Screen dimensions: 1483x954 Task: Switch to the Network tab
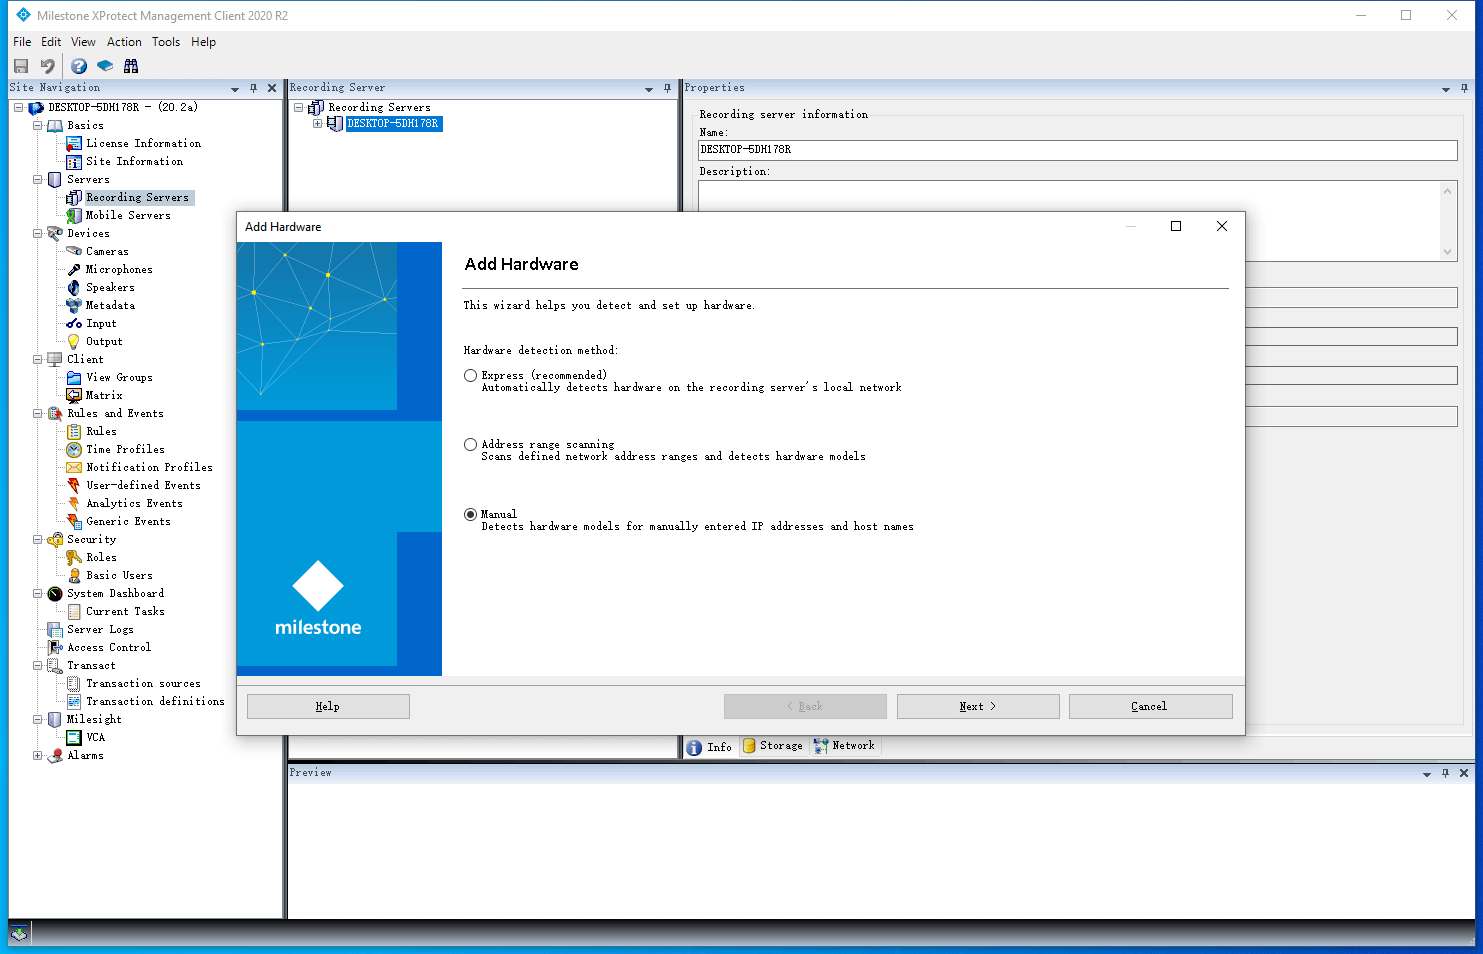point(845,746)
